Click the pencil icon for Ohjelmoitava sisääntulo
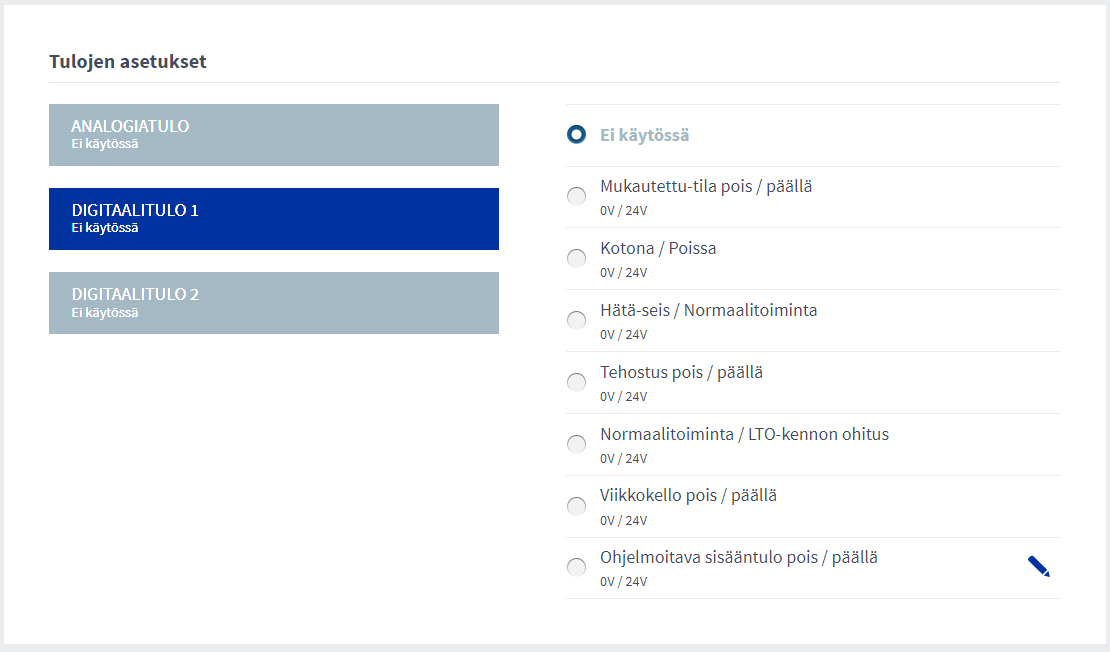The image size is (1110, 652). click(1039, 567)
